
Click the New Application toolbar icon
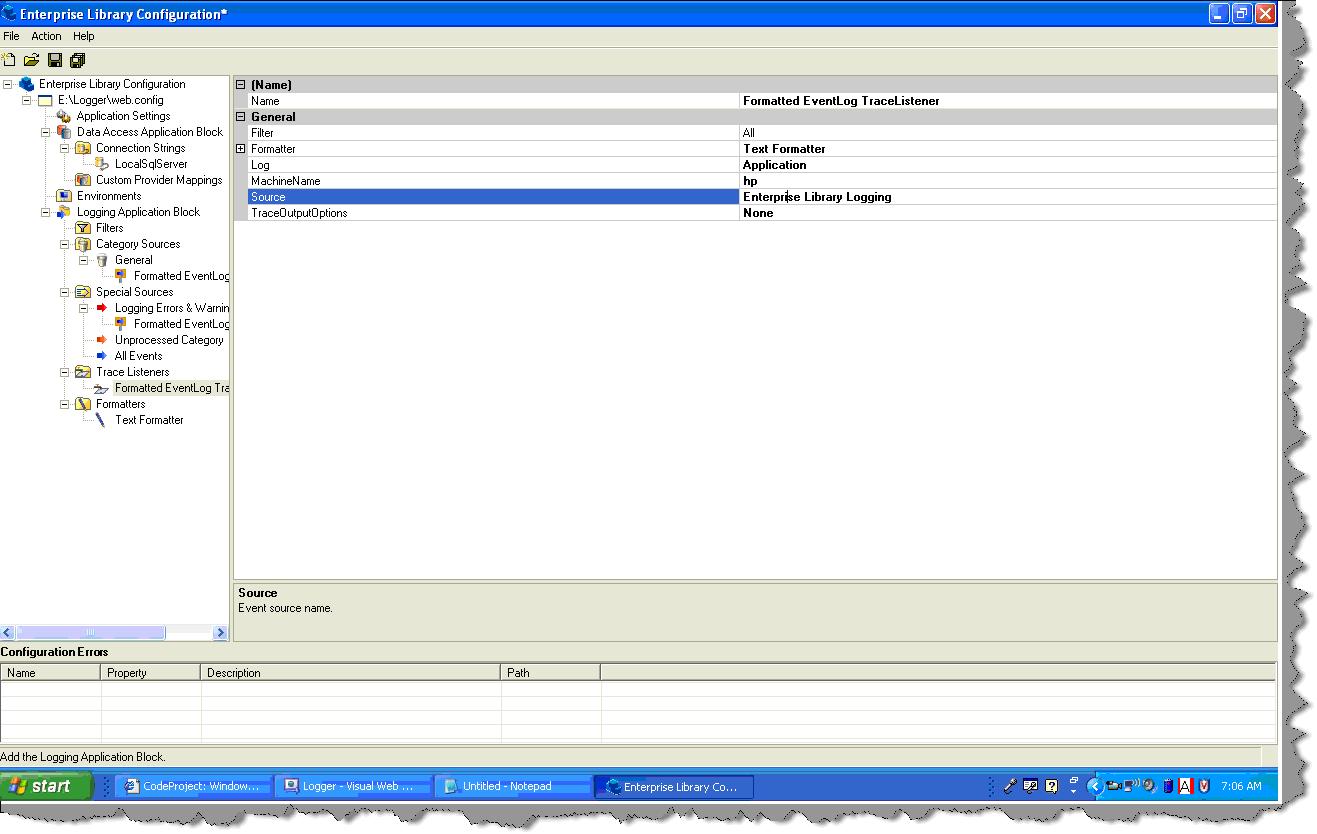point(9,60)
